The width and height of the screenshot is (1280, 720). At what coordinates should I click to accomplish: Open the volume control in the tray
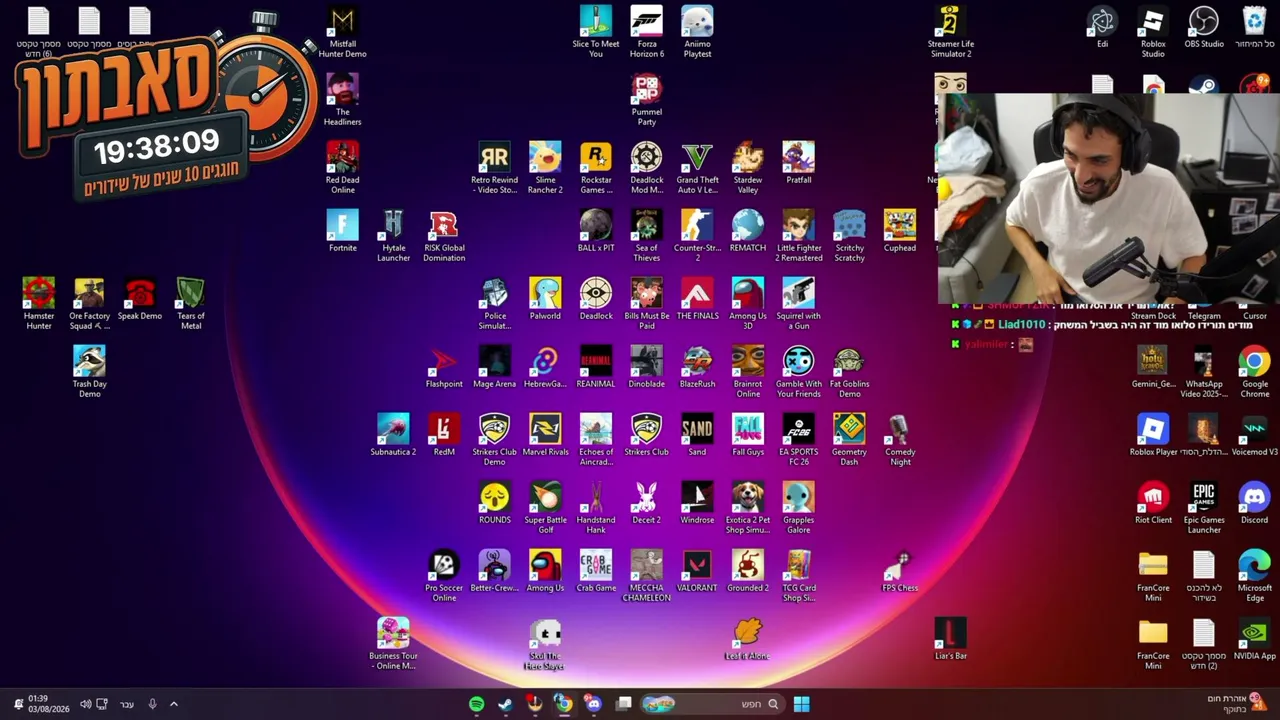coord(85,704)
